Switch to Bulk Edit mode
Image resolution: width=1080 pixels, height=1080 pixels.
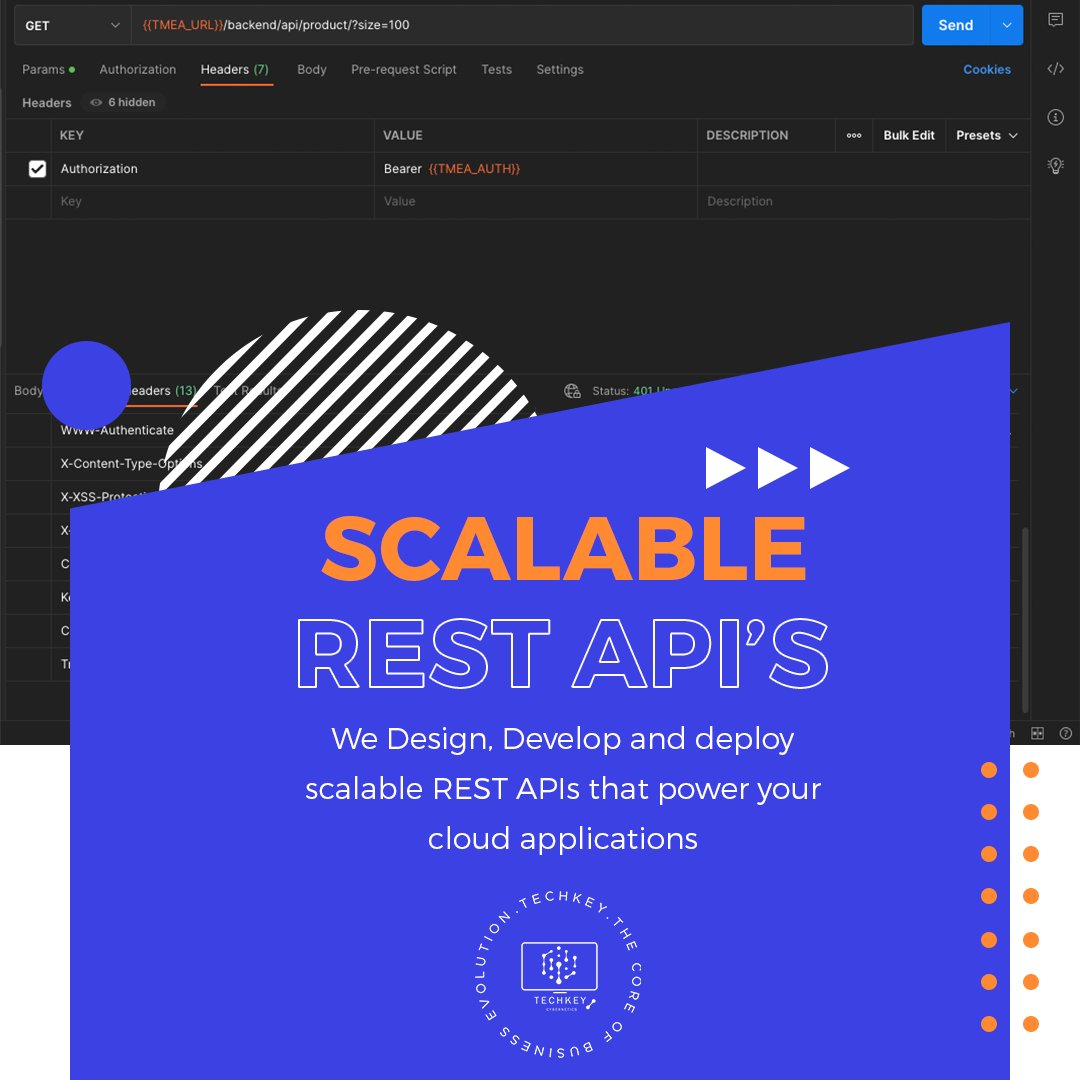[x=909, y=136]
